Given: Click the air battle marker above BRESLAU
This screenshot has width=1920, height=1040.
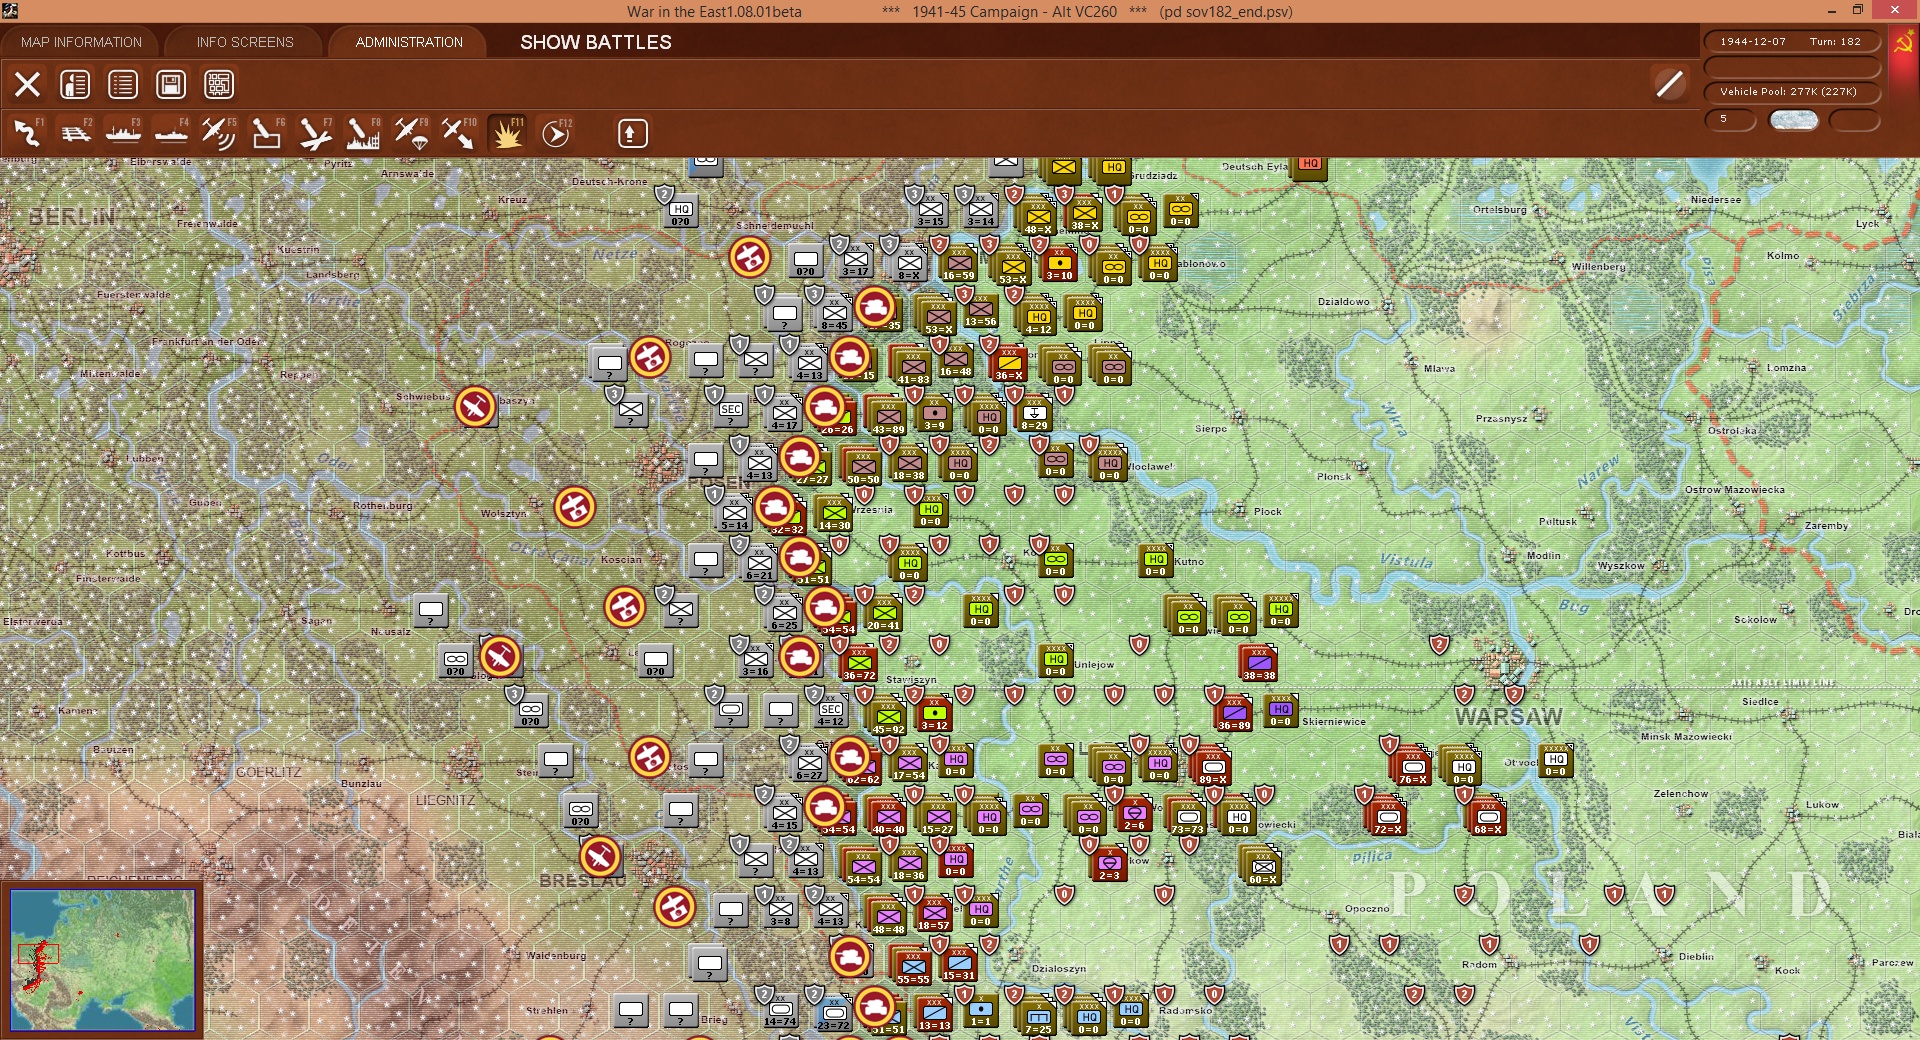Looking at the screenshot, I should 600,857.
